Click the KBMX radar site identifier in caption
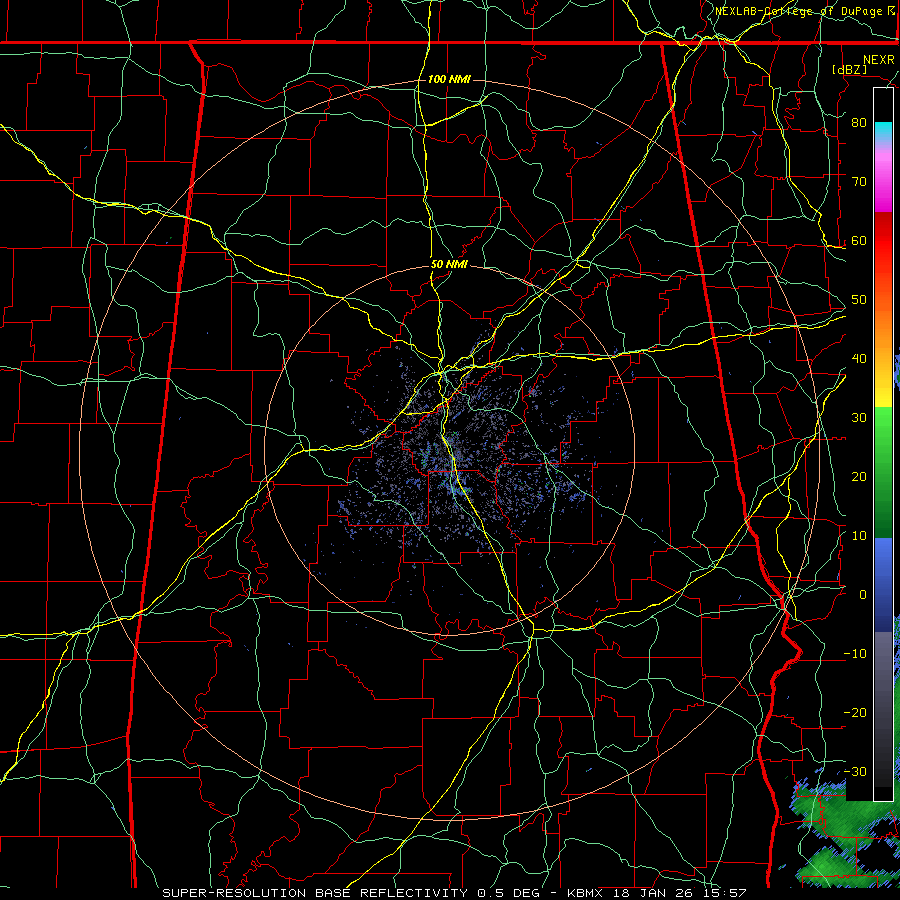 pos(584,893)
